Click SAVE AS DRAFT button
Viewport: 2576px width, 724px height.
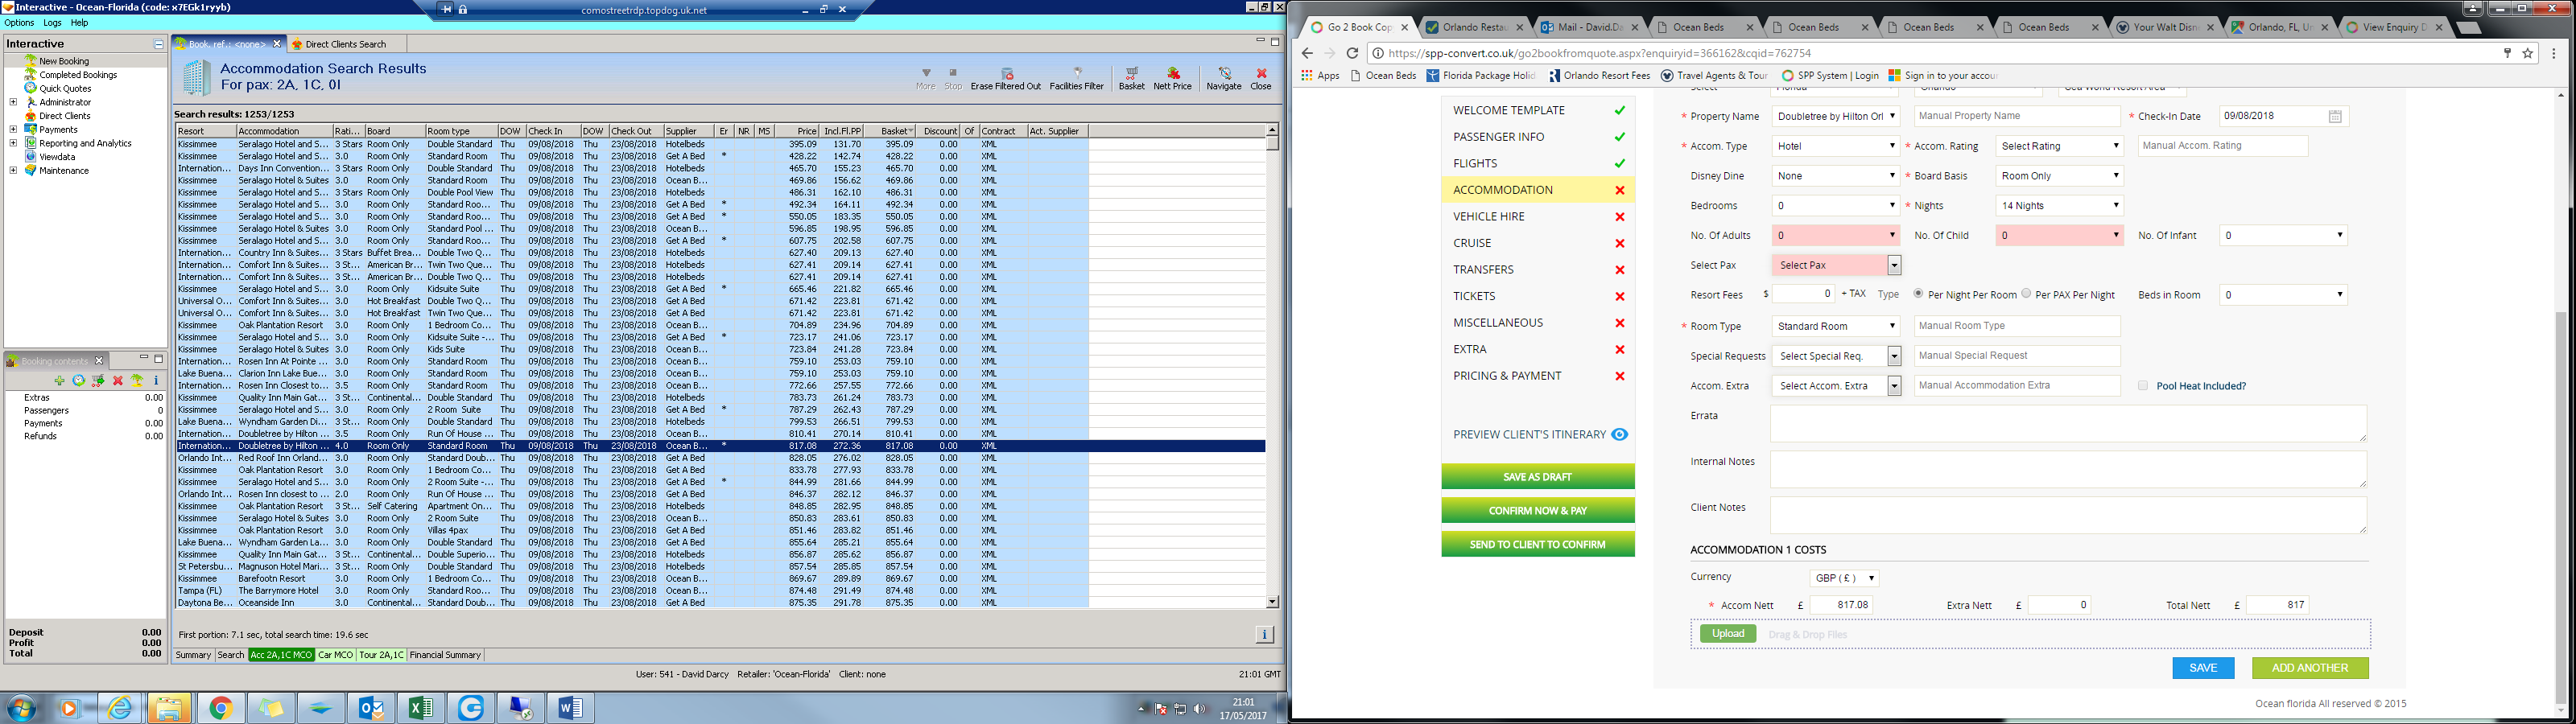(x=1538, y=477)
